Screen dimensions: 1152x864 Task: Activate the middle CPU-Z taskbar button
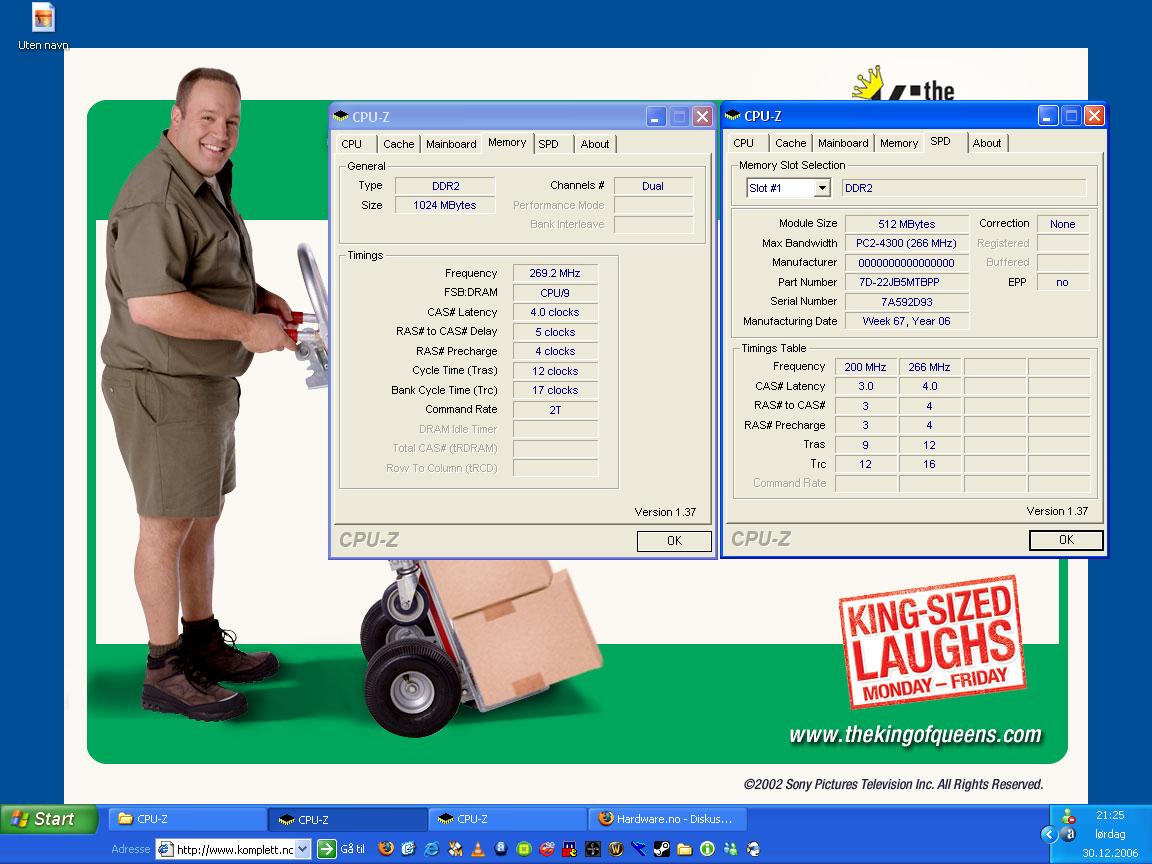[x=348, y=819]
